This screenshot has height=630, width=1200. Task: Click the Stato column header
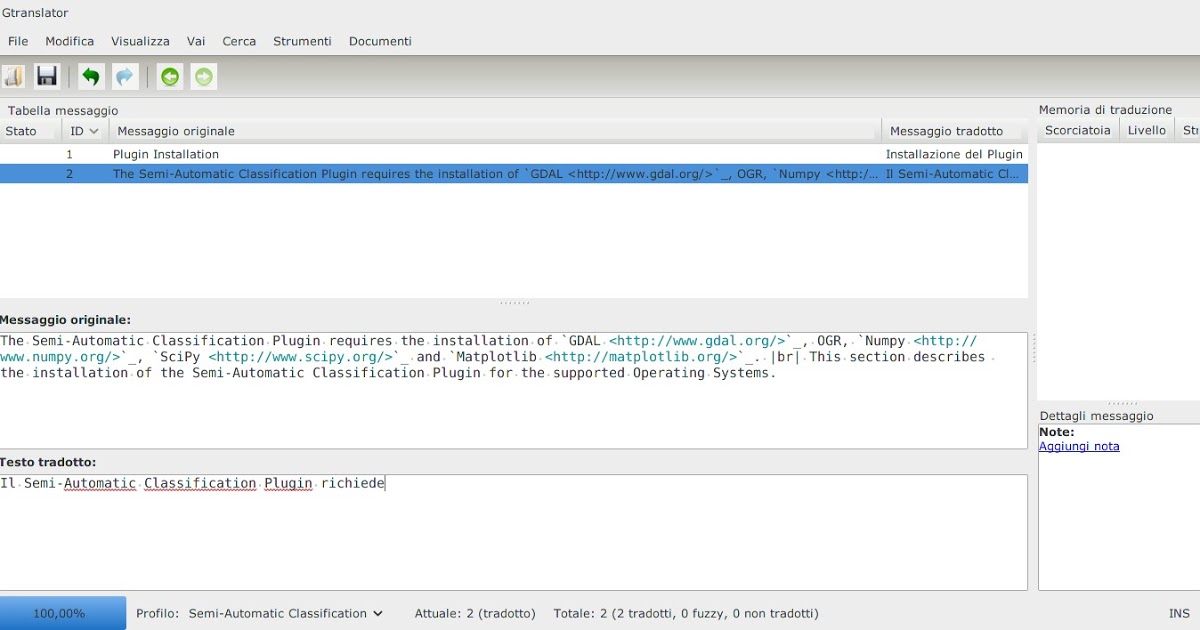(x=30, y=131)
